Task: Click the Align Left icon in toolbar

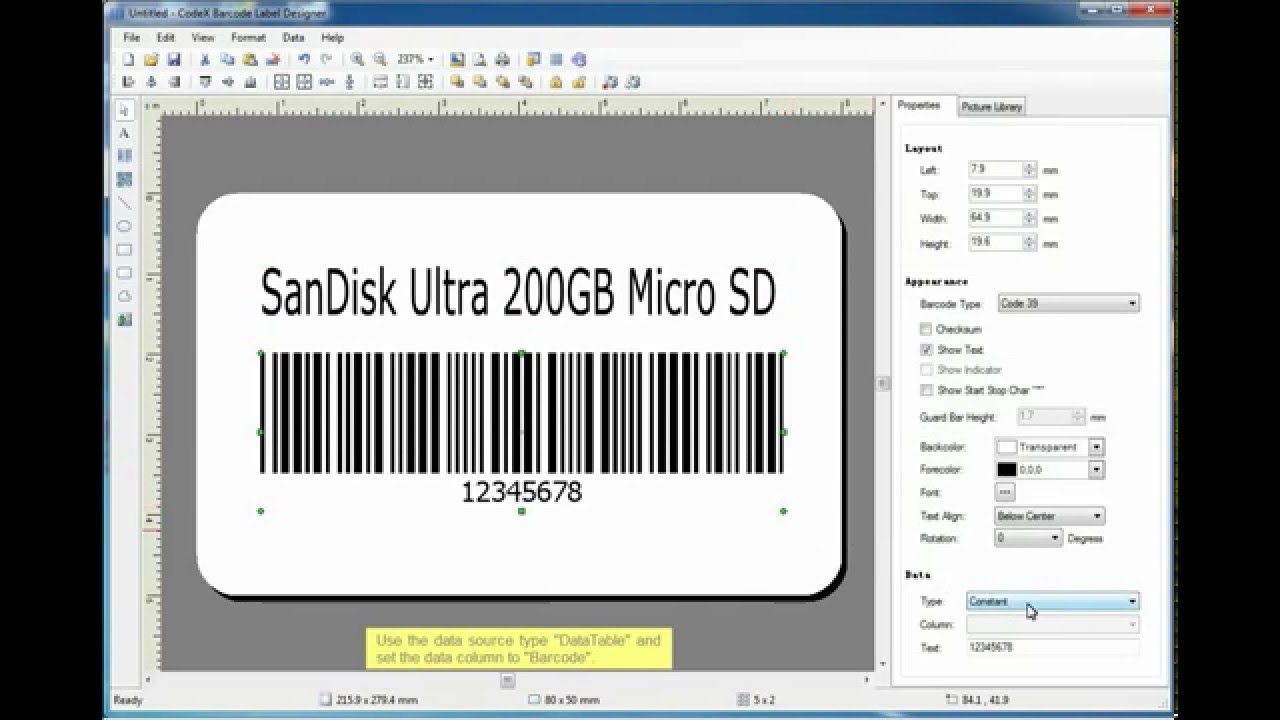Action: tap(128, 82)
